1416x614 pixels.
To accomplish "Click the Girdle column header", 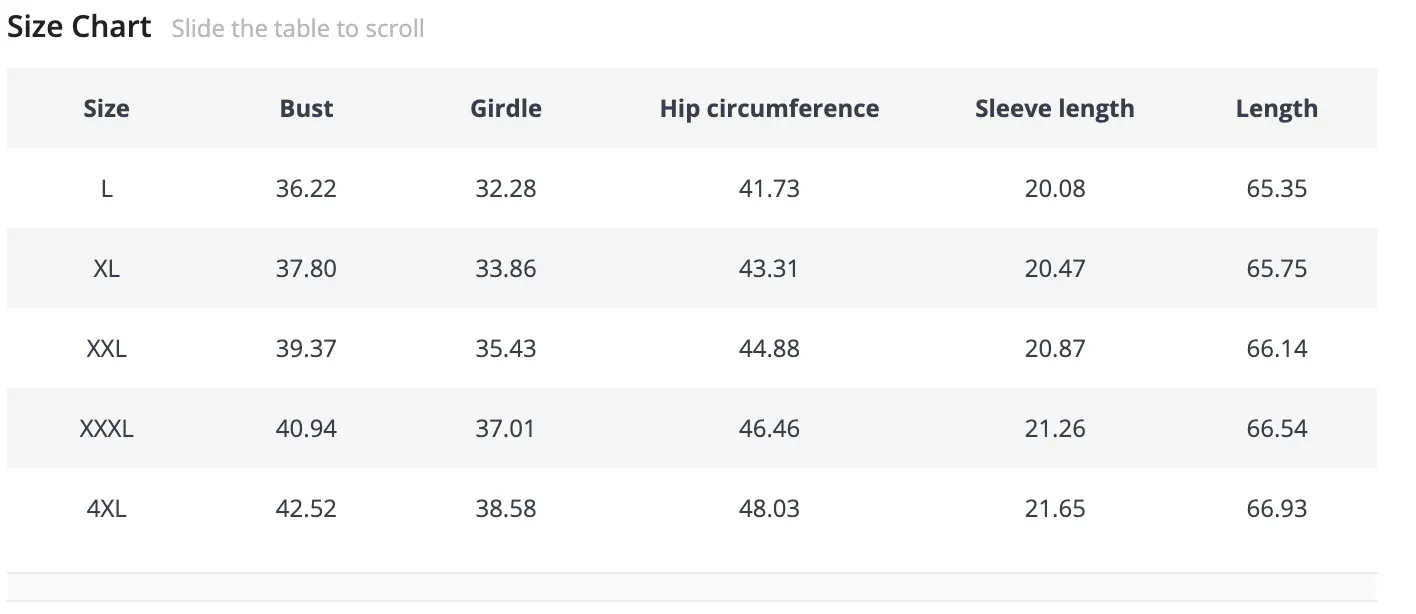I will tap(506, 108).
